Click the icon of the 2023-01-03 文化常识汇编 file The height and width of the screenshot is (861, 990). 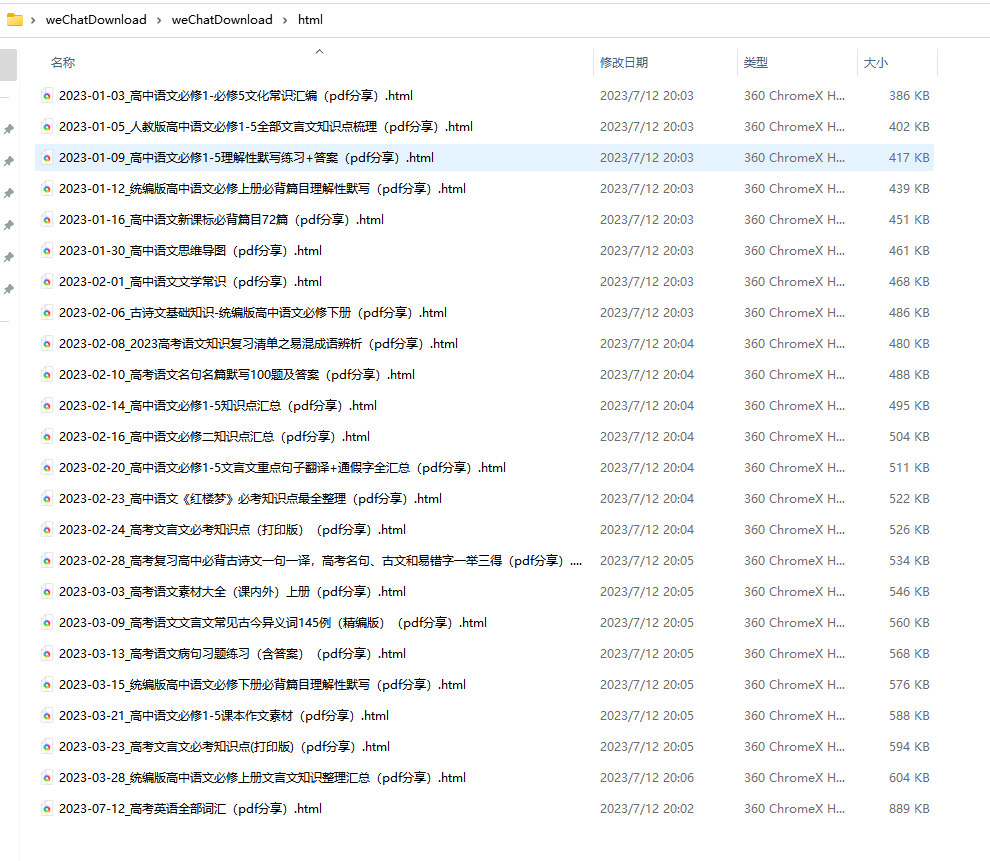(x=46, y=96)
